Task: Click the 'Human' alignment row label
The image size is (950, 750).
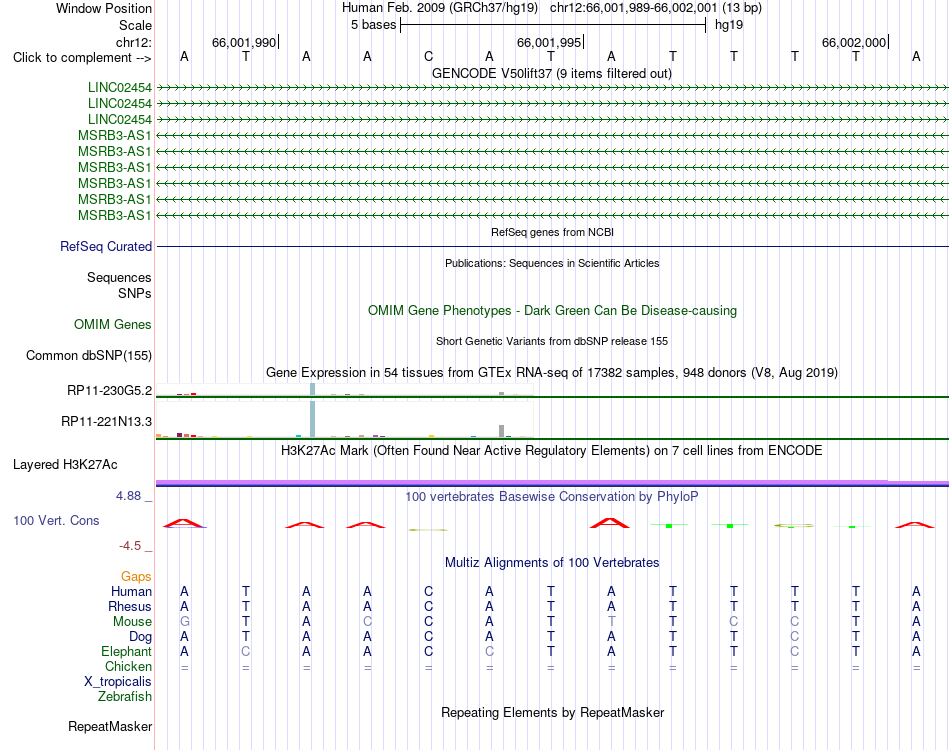Action: [131, 592]
